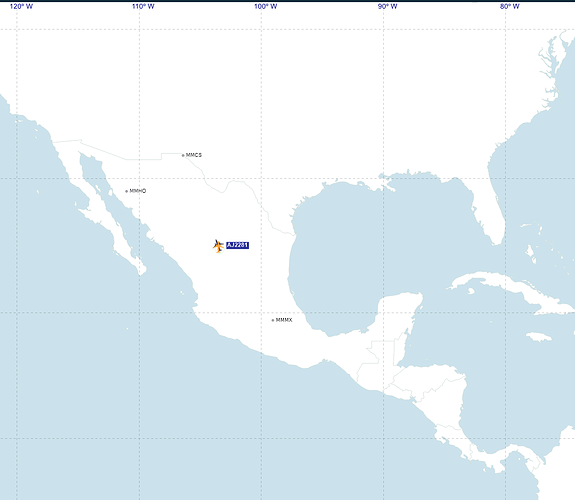Click the 100° W longitude label
Image resolution: width=575 pixels, height=500 pixels.
[x=265, y=6]
